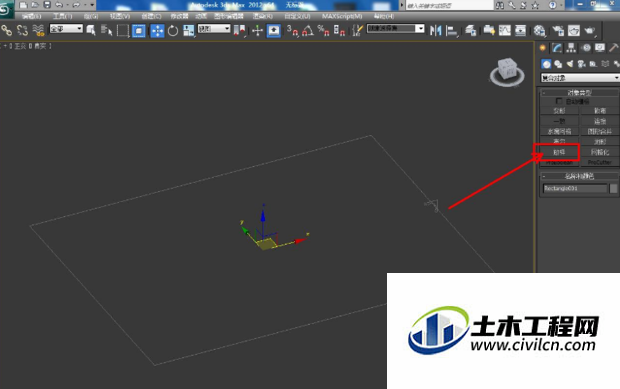Click the Rectangular Selection Region icon
The height and width of the screenshot is (389, 620).
(x=123, y=30)
